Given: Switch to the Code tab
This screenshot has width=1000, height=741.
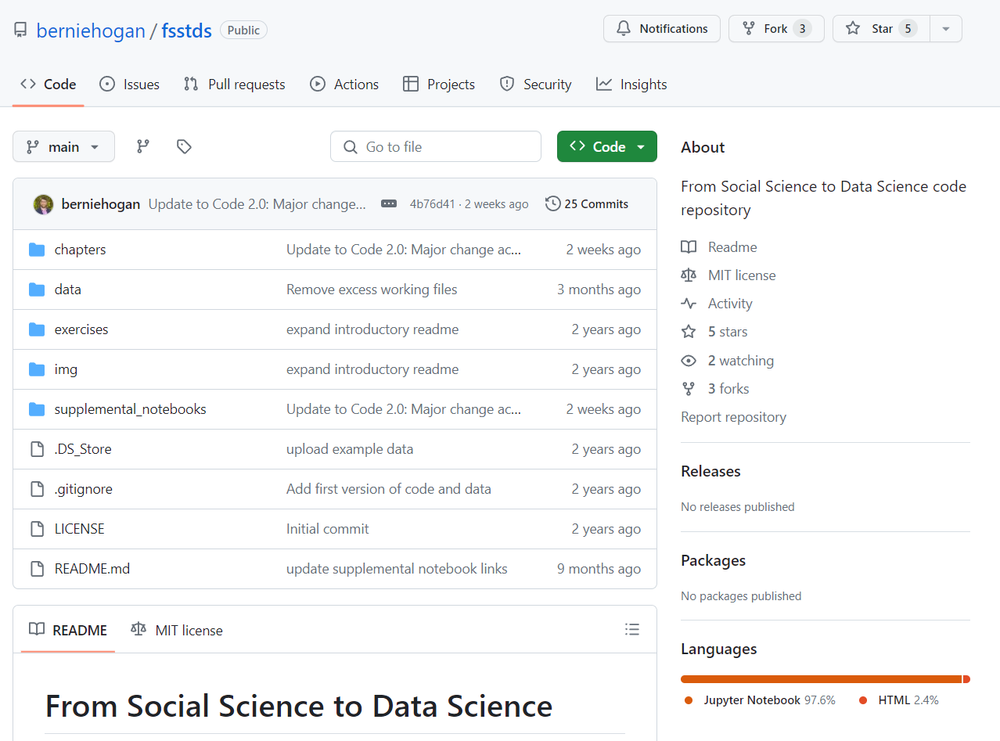Looking at the screenshot, I should (x=48, y=84).
